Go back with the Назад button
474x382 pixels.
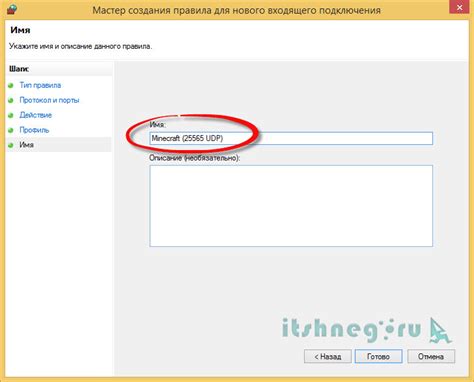click(x=328, y=356)
